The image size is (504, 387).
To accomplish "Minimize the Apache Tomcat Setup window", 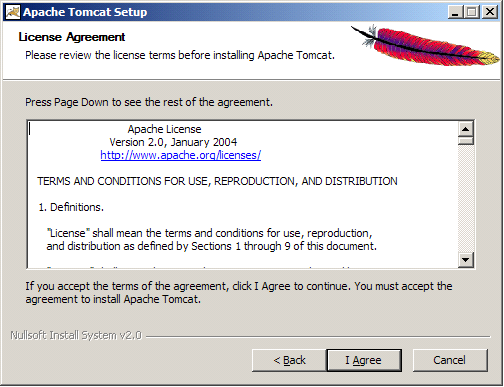I will pyautogui.click(x=455, y=12).
